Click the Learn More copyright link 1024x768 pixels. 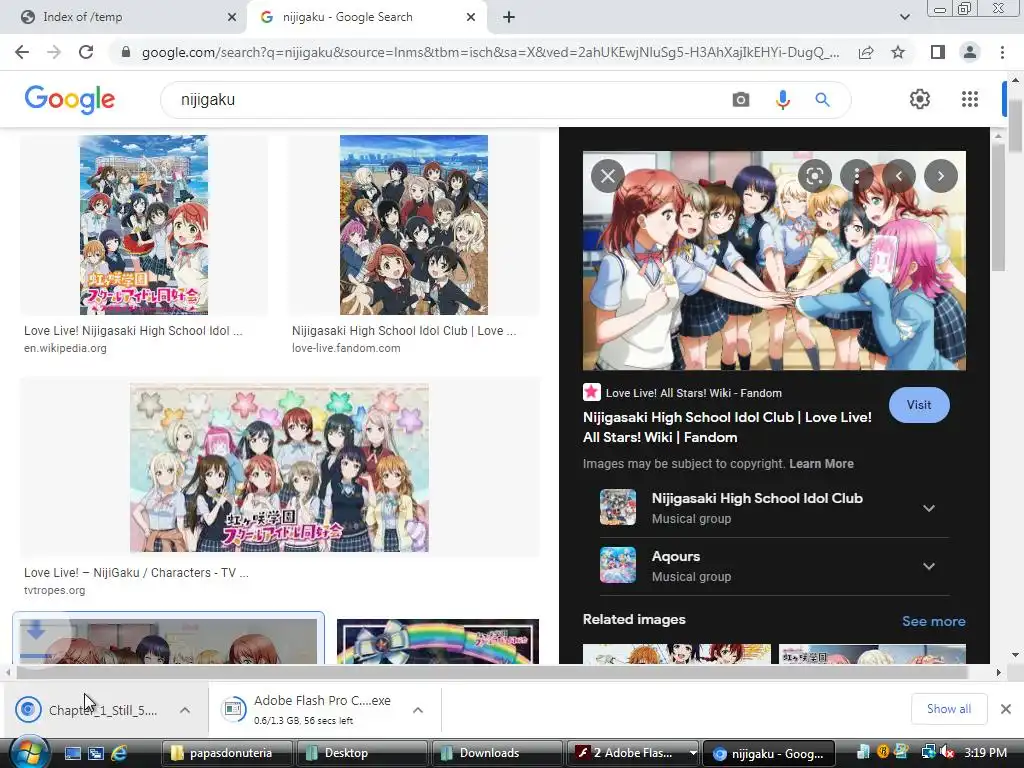point(821,464)
